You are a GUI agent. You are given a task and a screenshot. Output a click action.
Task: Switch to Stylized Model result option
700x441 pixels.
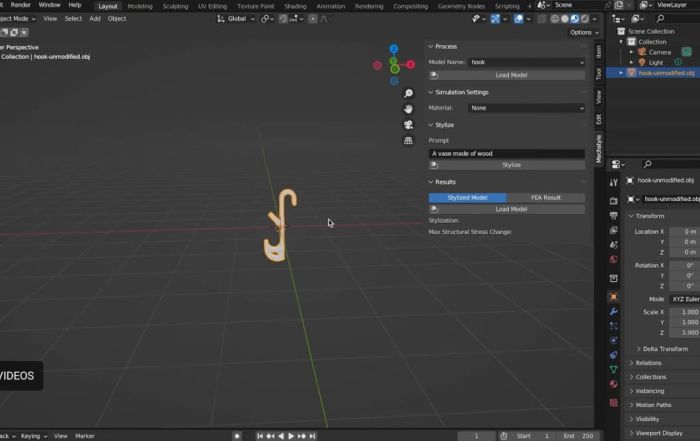tap(467, 198)
